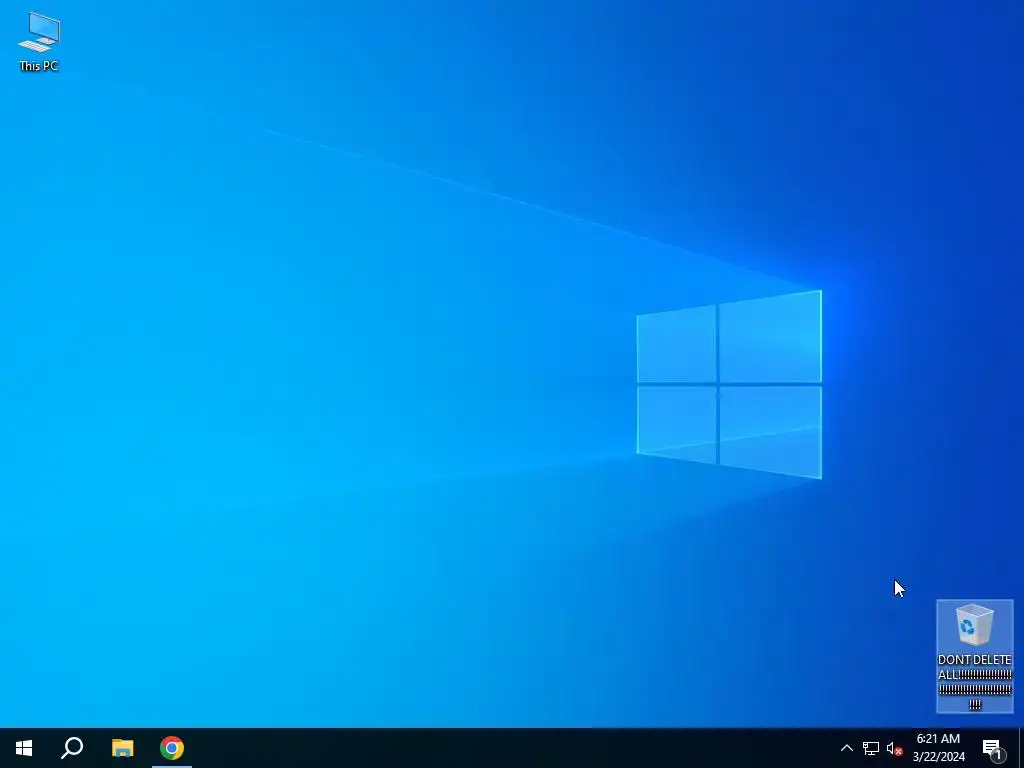The image size is (1024, 768).
Task: Open the Windows Start menu
Action: coord(24,748)
